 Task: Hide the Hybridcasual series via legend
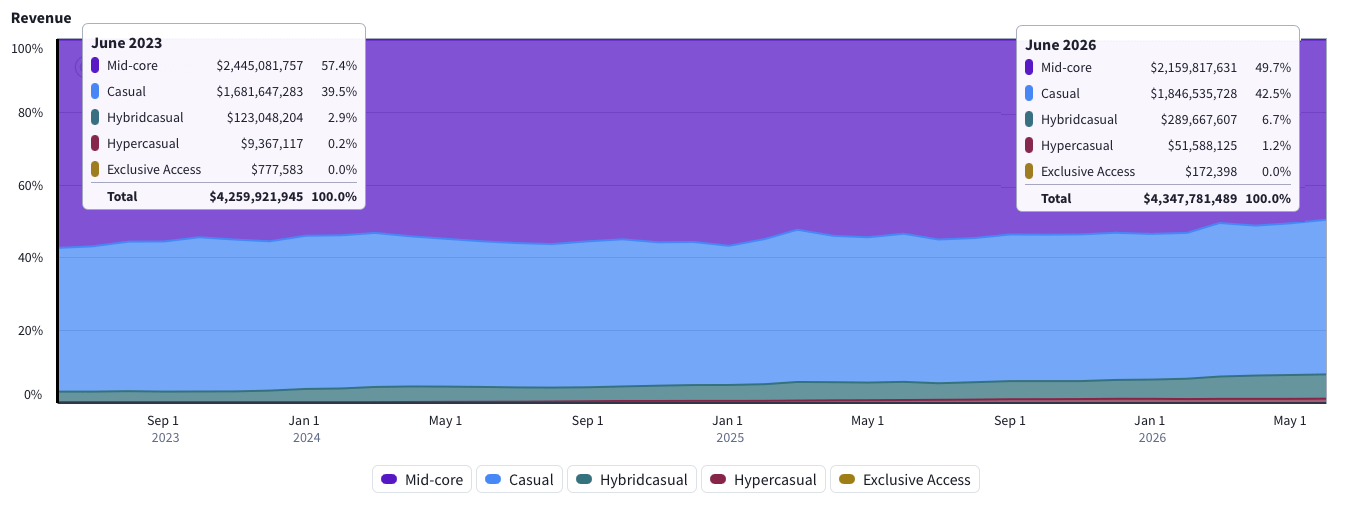tap(632, 480)
